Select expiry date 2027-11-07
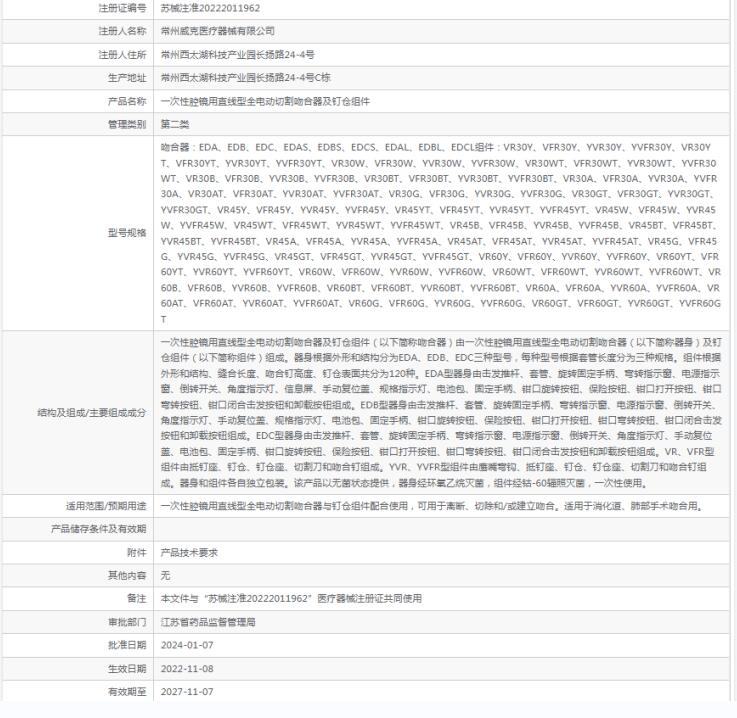This screenshot has width=737, height=718. click(x=187, y=692)
